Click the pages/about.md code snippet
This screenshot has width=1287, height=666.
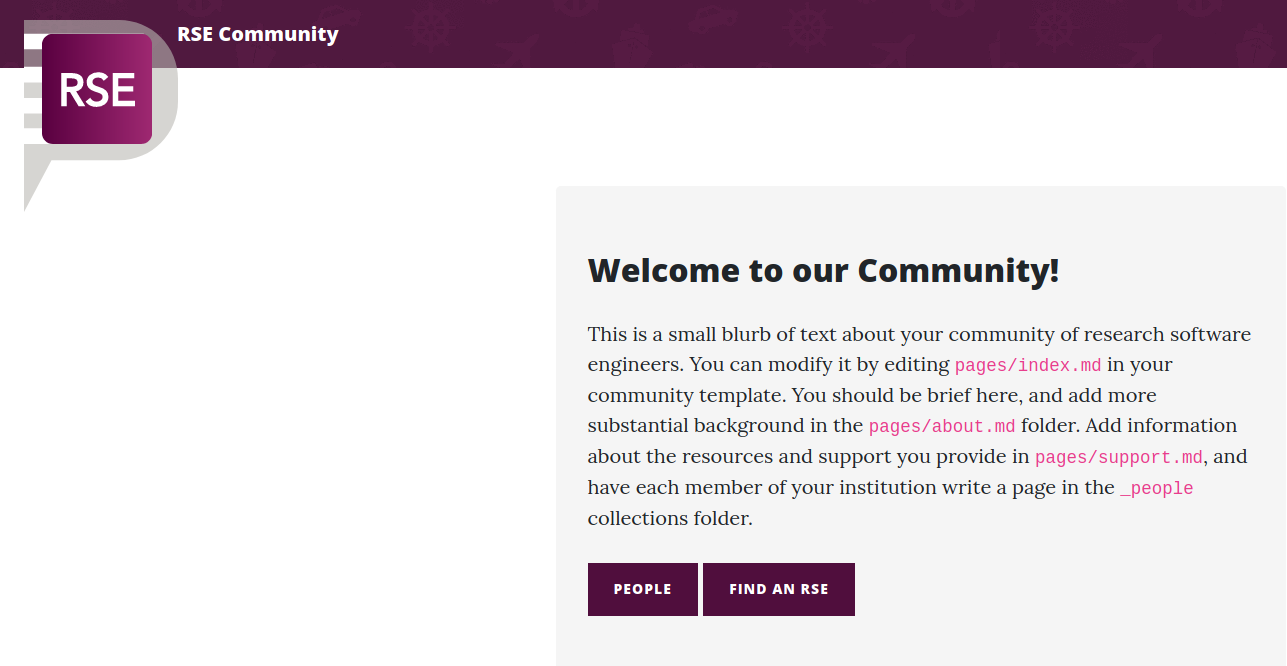pos(942,427)
